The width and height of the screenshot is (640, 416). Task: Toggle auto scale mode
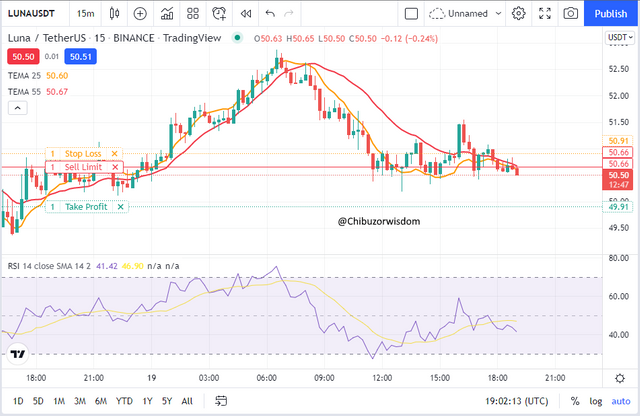[x=620, y=401]
